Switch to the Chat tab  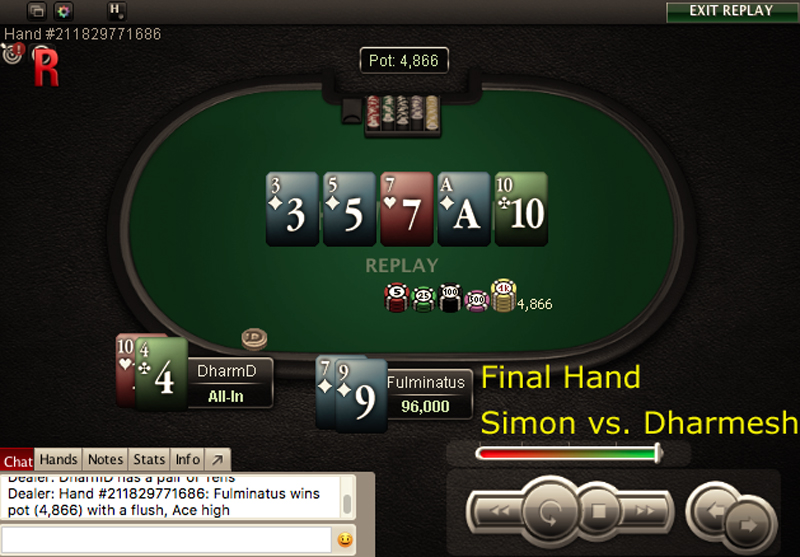click(x=18, y=461)
